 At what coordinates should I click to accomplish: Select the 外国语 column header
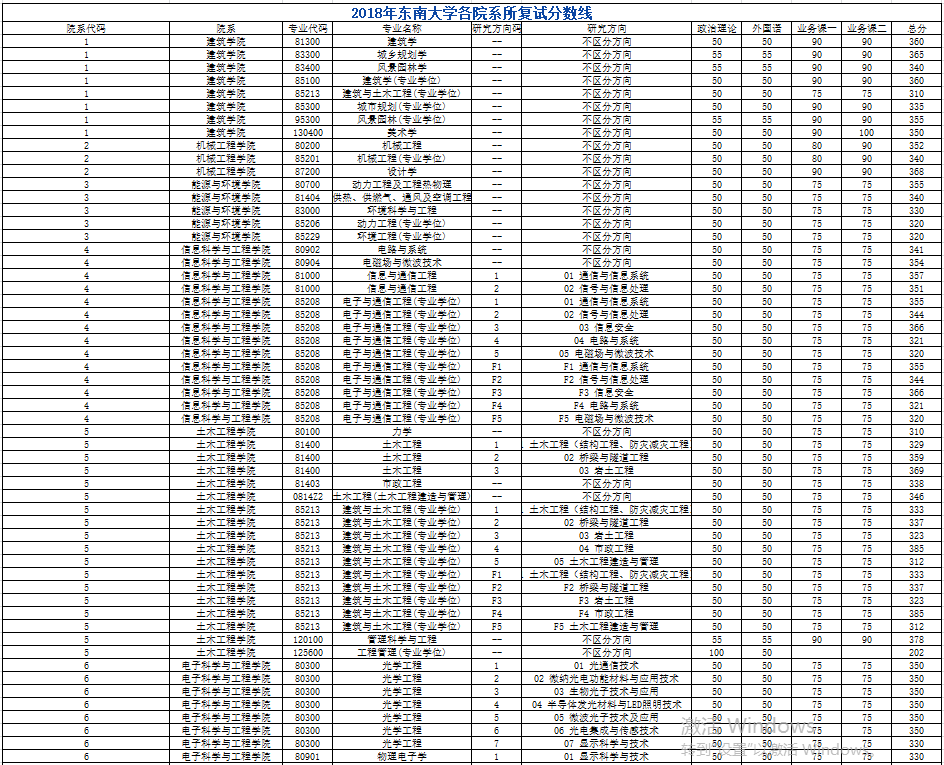click(x=767, y=28)
